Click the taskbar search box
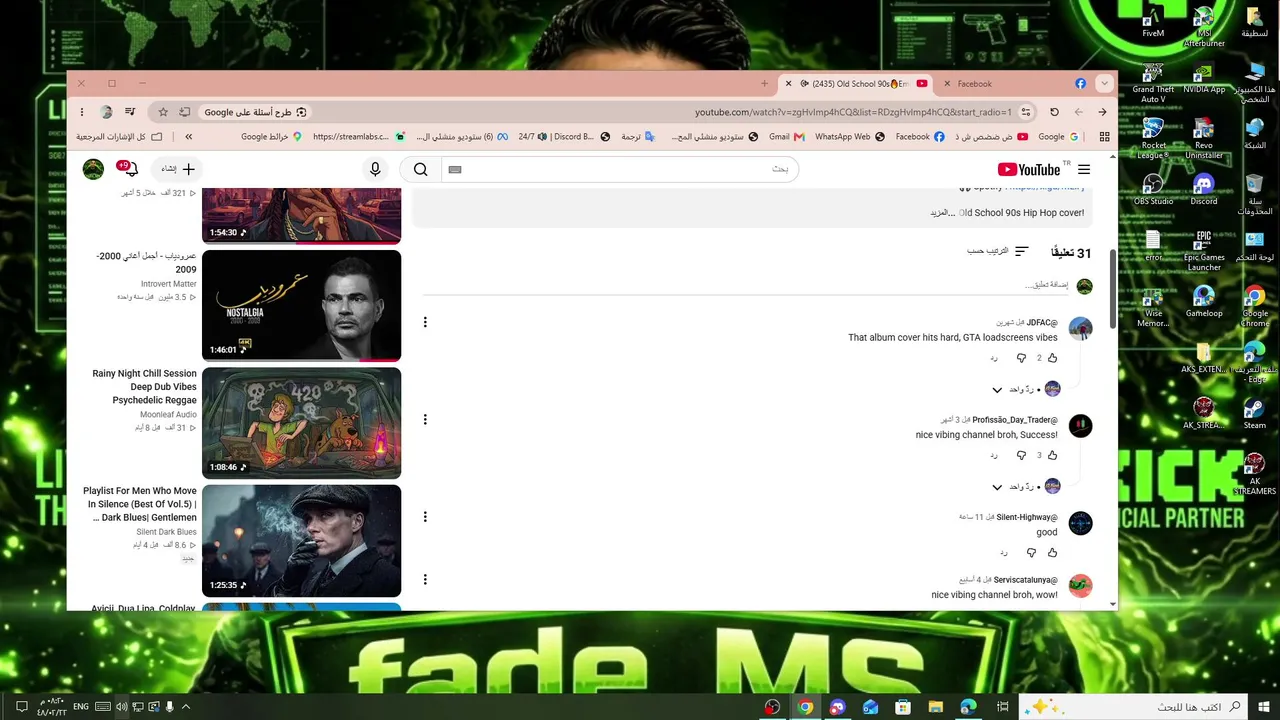1280x720 pixels. [1133, 707]
